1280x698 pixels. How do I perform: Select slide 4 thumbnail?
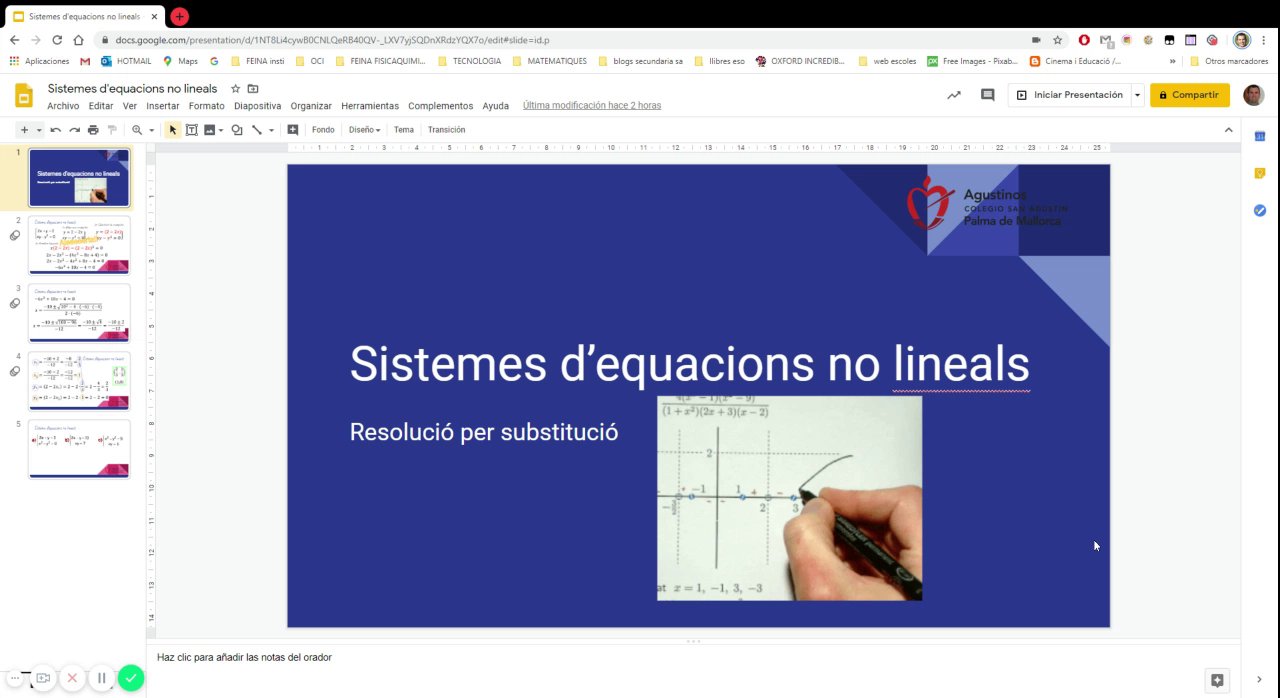point(79,380)
